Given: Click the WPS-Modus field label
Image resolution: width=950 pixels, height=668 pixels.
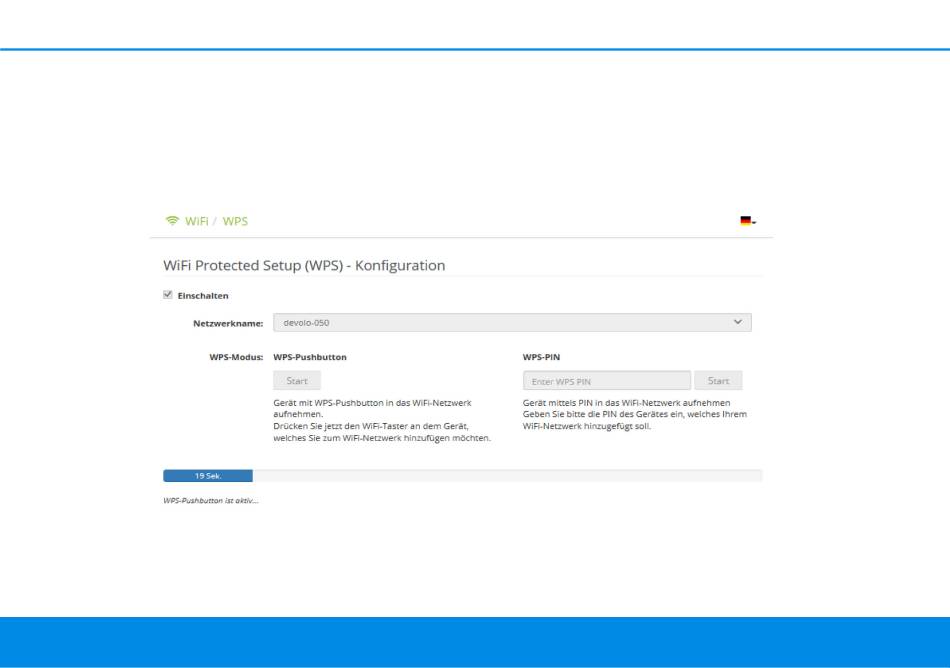Looking at the screenshot, I should click(235, 356).
